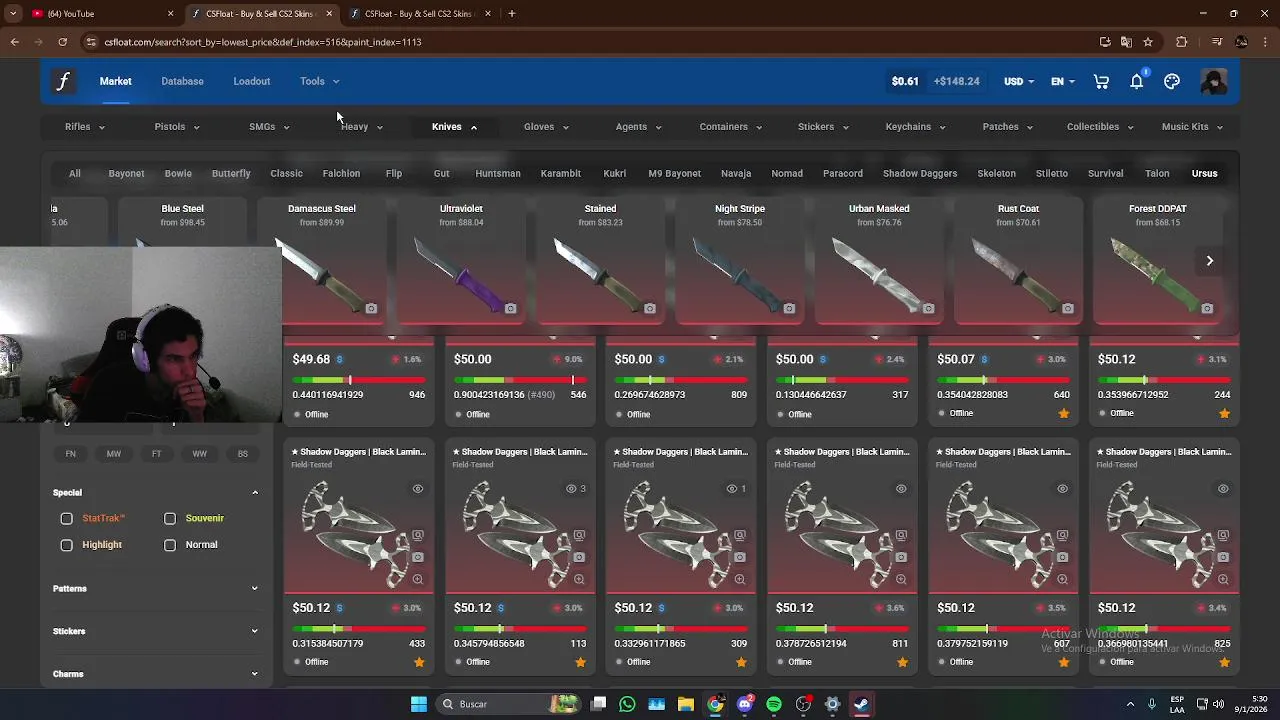This screenshot has height=720, width=1280.
Task: Select the Karambit knife type
Action: 561,174
